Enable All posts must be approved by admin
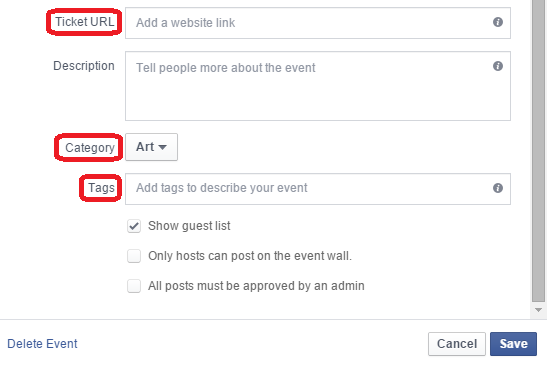This screenshot has width=551, height=365. [x=134, y=286]
